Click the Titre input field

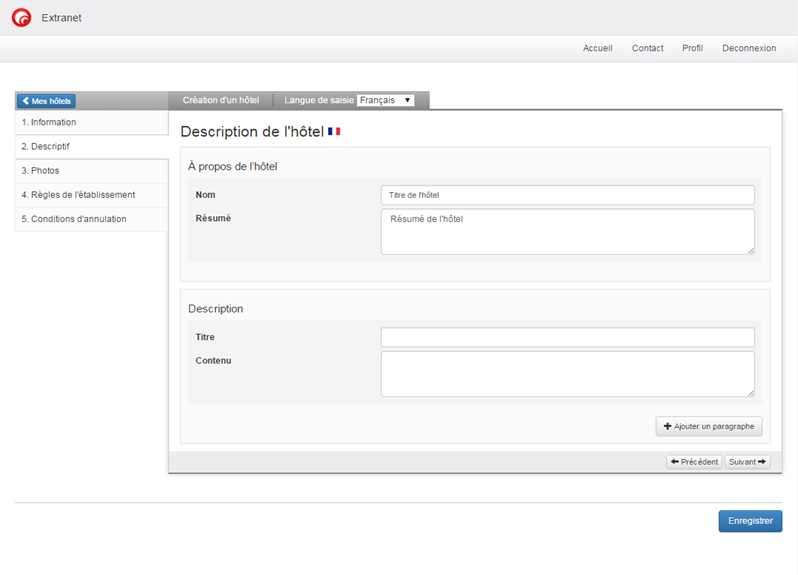pos(567,337)
